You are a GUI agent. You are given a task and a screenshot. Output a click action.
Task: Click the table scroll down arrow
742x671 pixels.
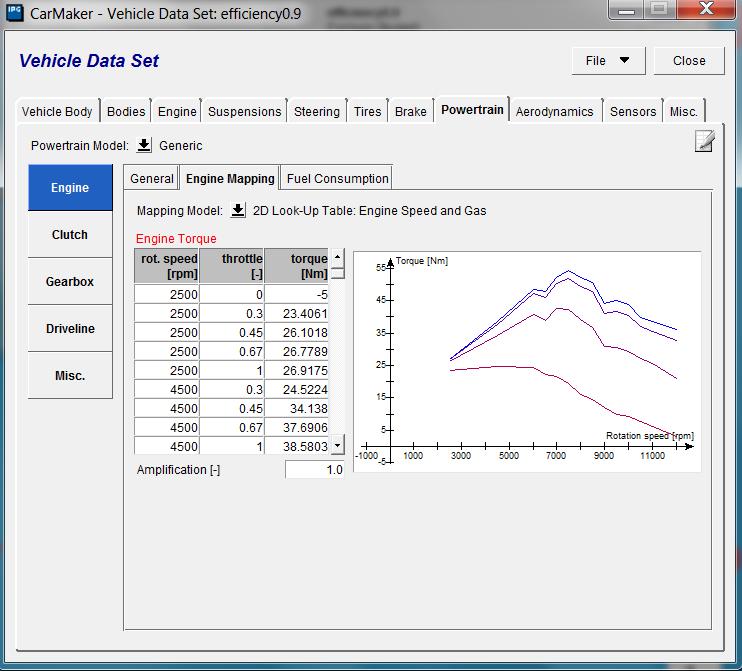(337, 445)
